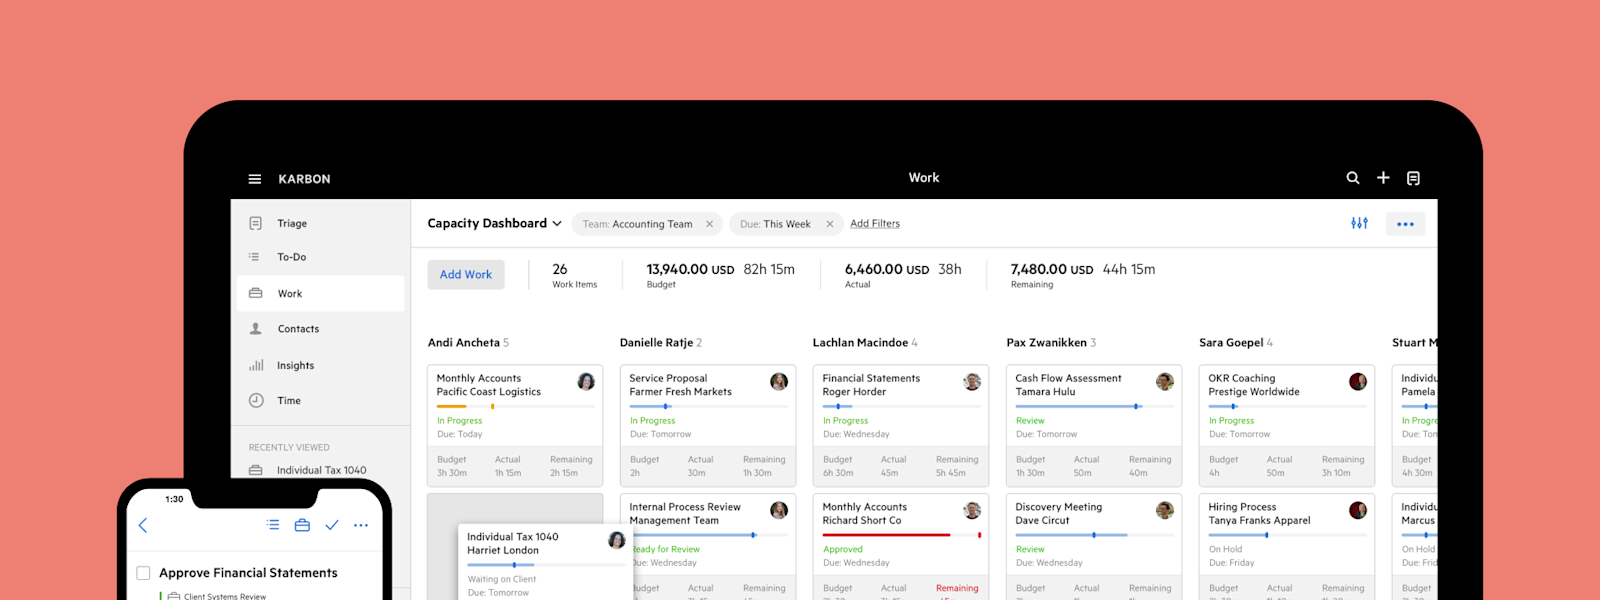Screen dimensions: 1600x600
Task: Open Monthly Accounts Pacific Coast Logistics card
Action: pyautogui.click(x=515, y=424)
